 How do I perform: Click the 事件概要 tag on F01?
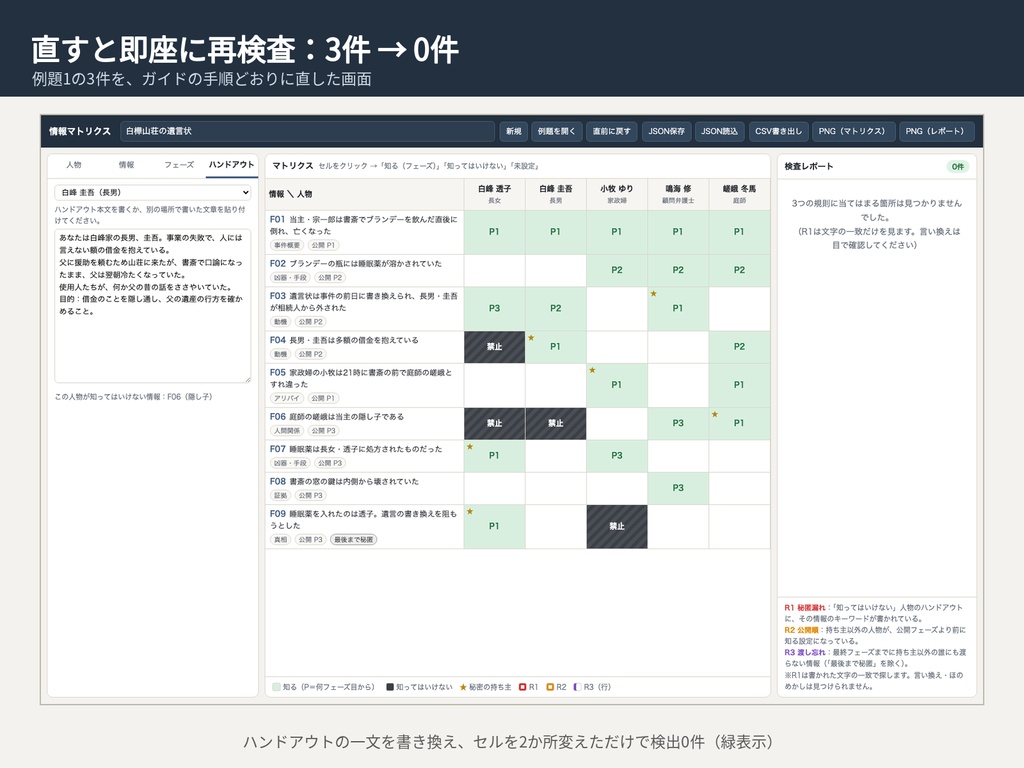coord(287,246)
